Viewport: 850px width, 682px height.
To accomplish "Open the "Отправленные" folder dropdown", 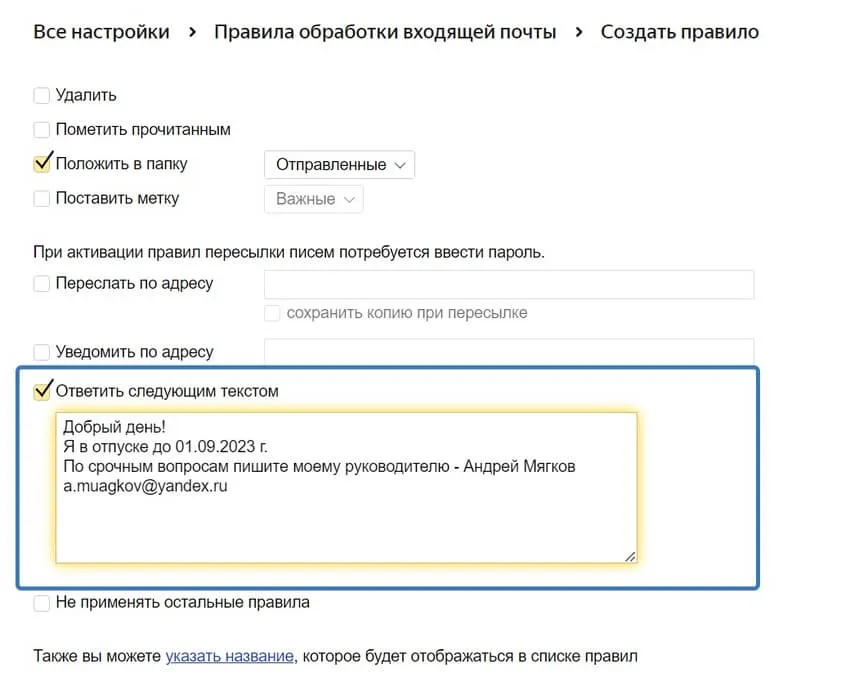I will point(338,164).
